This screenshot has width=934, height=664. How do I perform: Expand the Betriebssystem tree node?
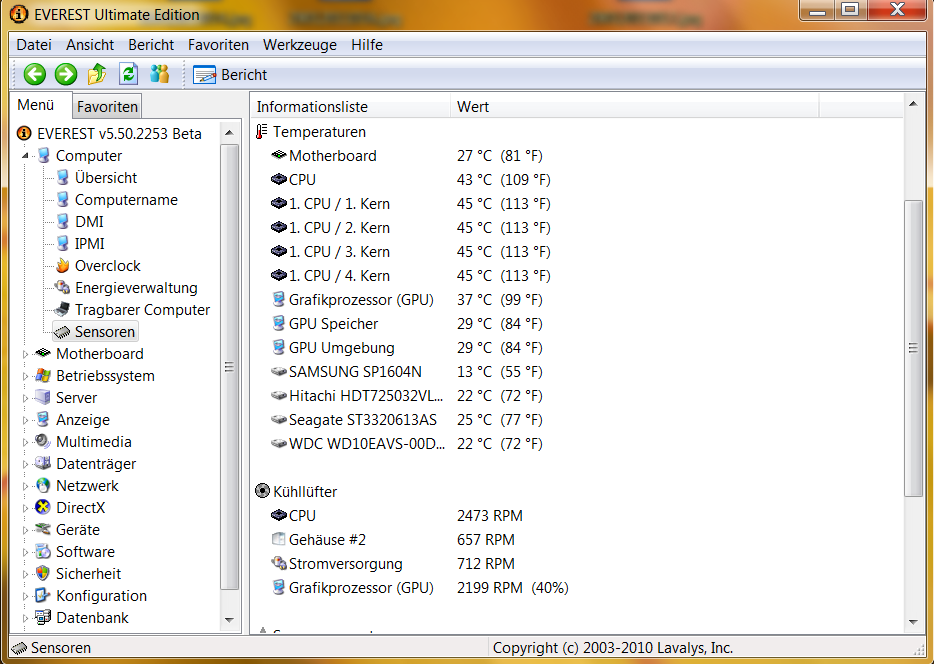pyautogui.click(x=25, y=376)
